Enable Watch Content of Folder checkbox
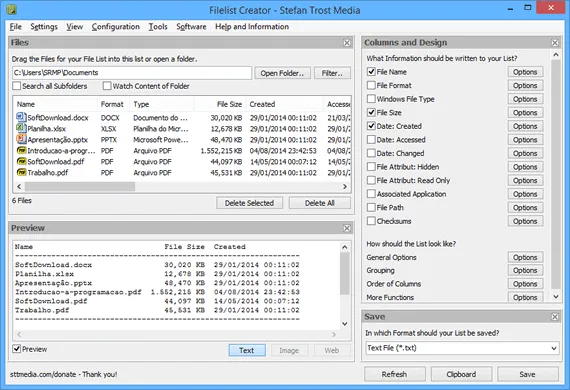Viewport: 570px width, 390px height. click(107, 86)
